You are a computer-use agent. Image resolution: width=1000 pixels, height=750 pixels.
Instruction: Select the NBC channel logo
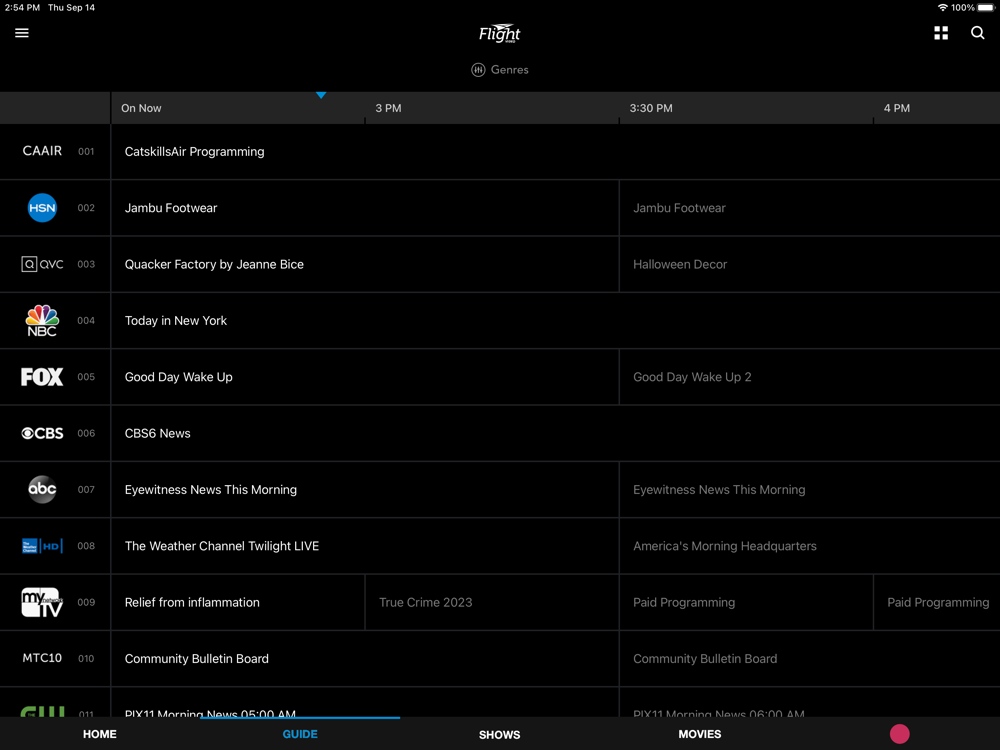[x=42, y=320]
